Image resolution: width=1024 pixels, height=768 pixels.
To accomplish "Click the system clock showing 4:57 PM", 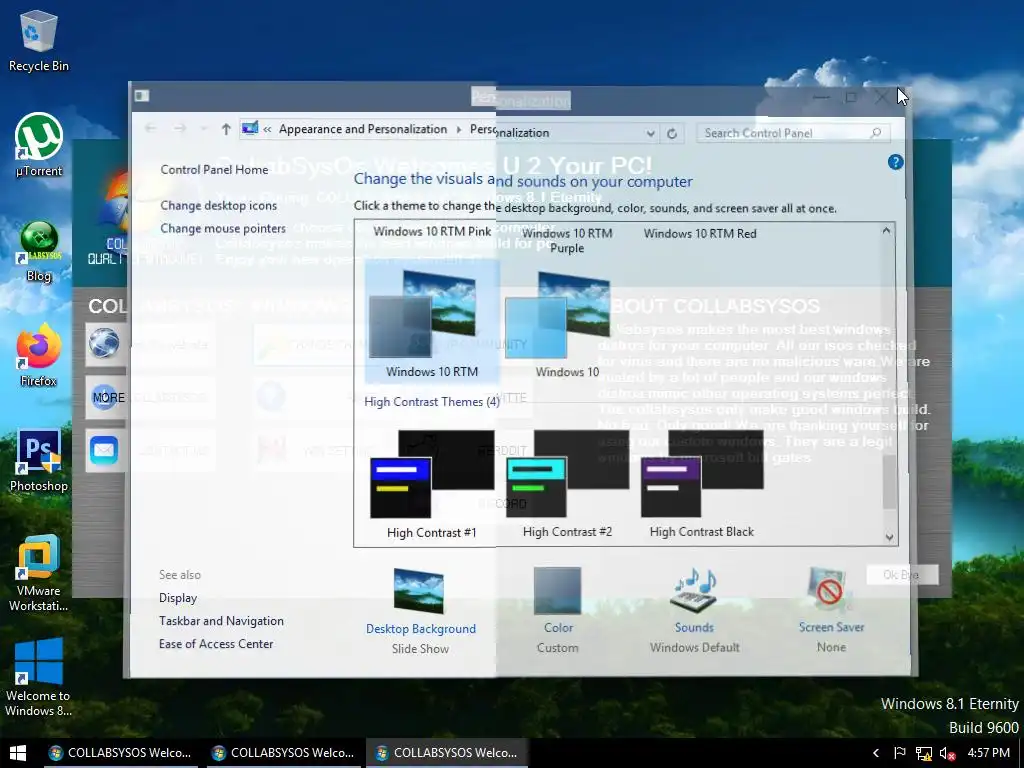I will (988, 753).
